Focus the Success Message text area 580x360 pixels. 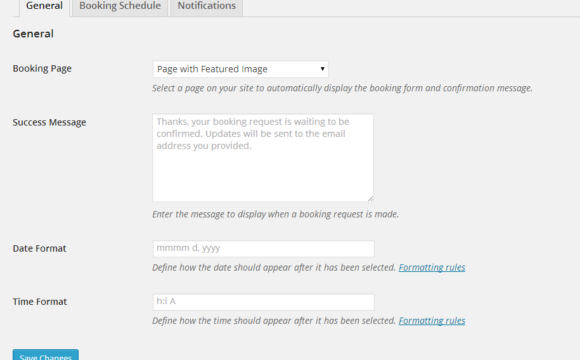pyautogui.click(x=263, y=158)
